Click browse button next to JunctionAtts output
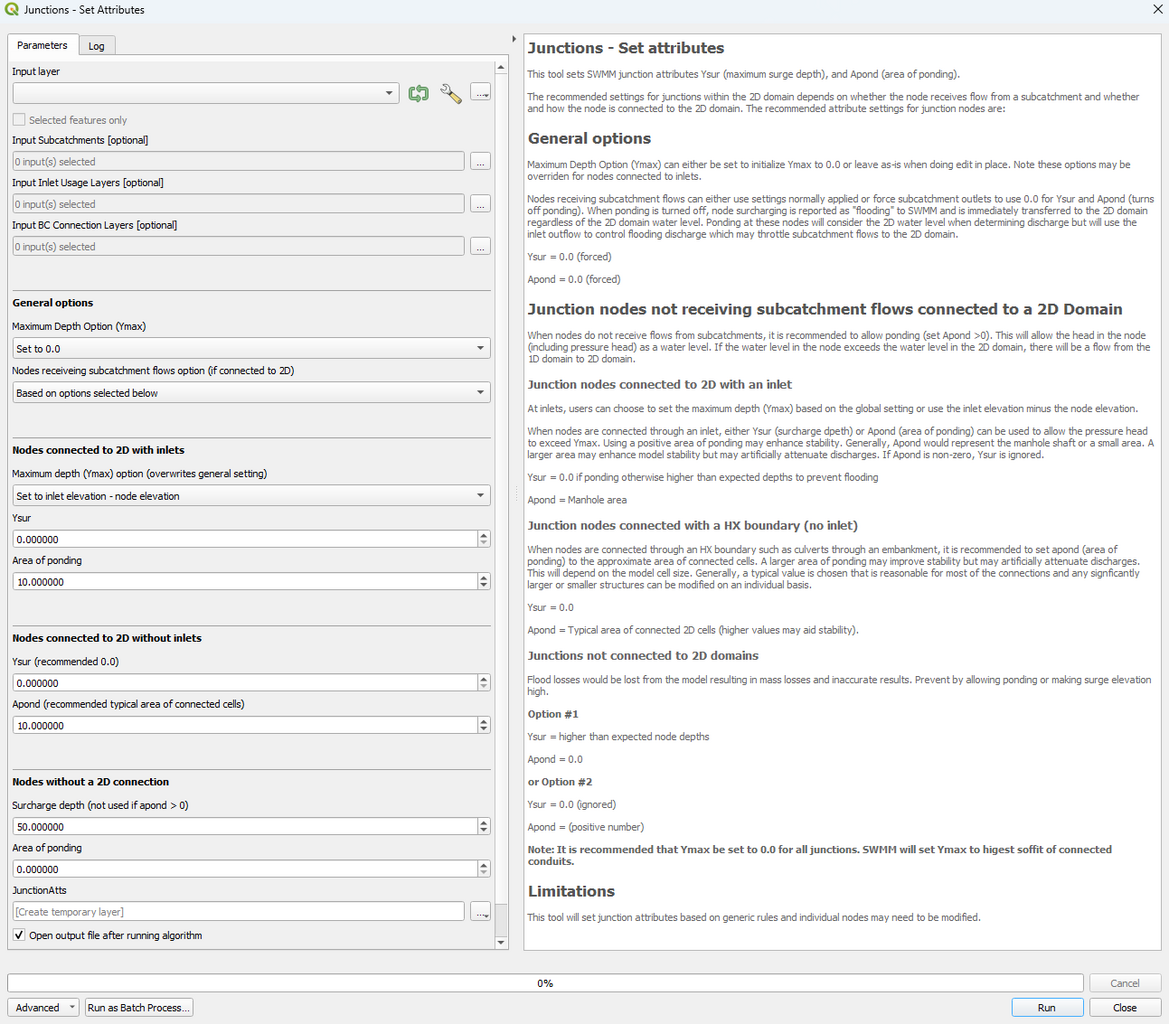 pyautogui.click(x=481, y=912)
